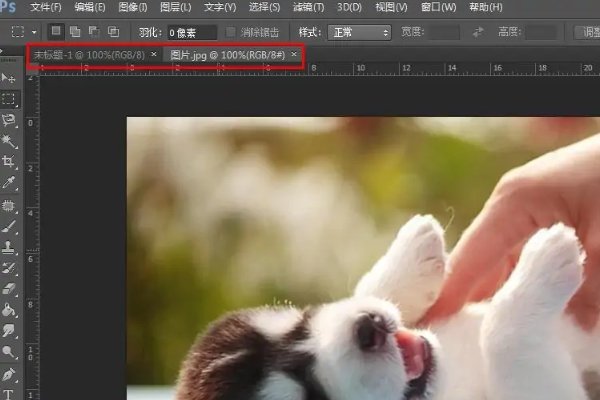Select the Magic Wand tool

click(x=8, y=141)
